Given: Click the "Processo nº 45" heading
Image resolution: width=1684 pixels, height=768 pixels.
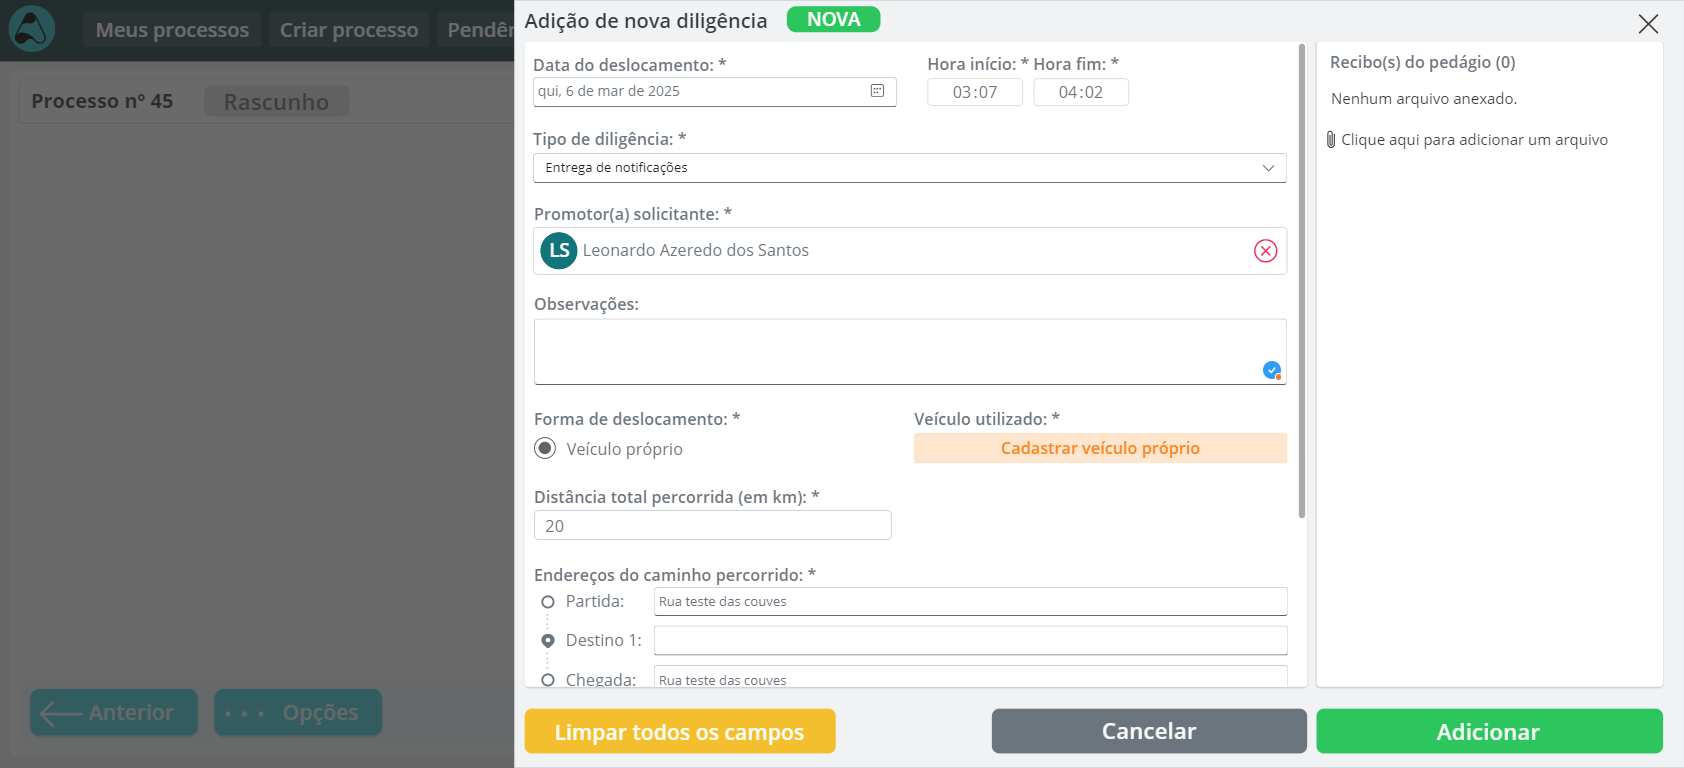Looking at the screenshot, I should click(102, 101).
